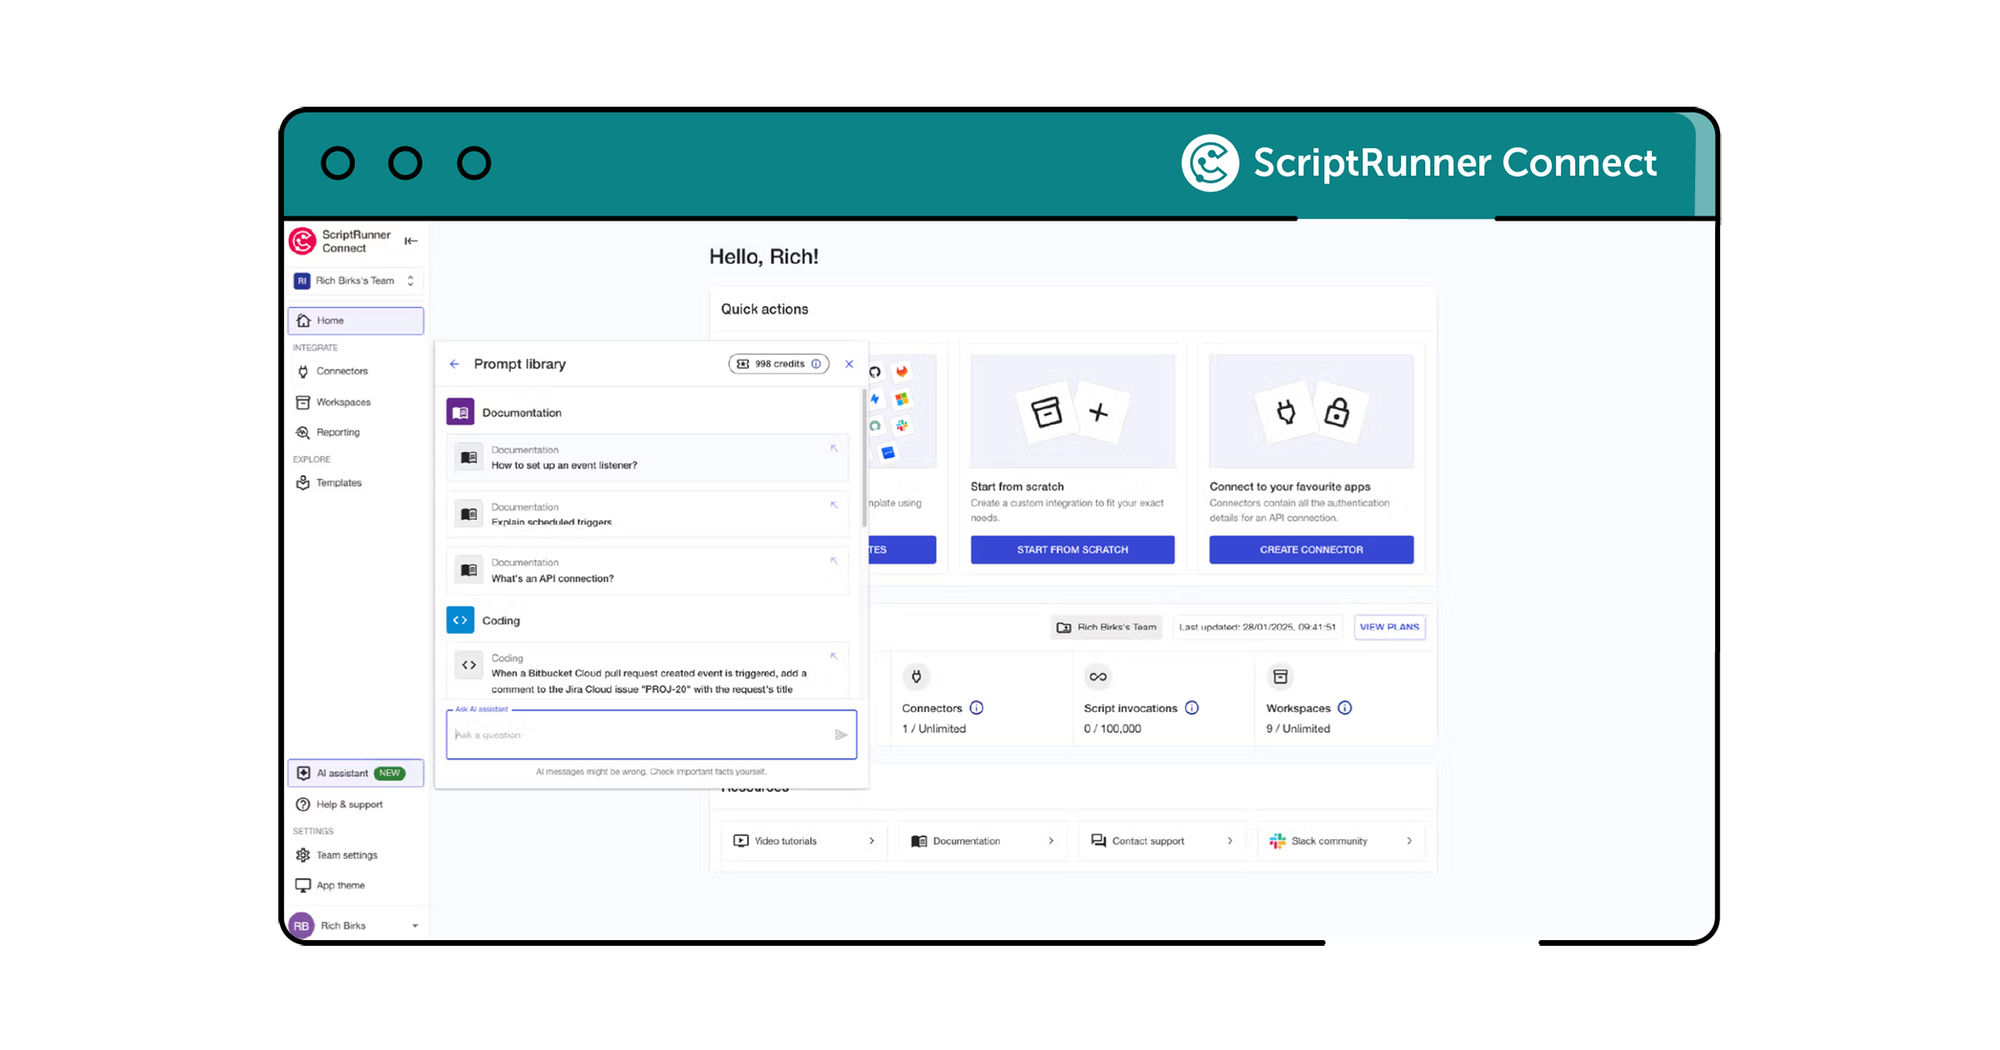This screenshot has width=2000, height=1050.
Task: Insert arrow on the Bitbucket coding prompt
Action: (834, 656)
